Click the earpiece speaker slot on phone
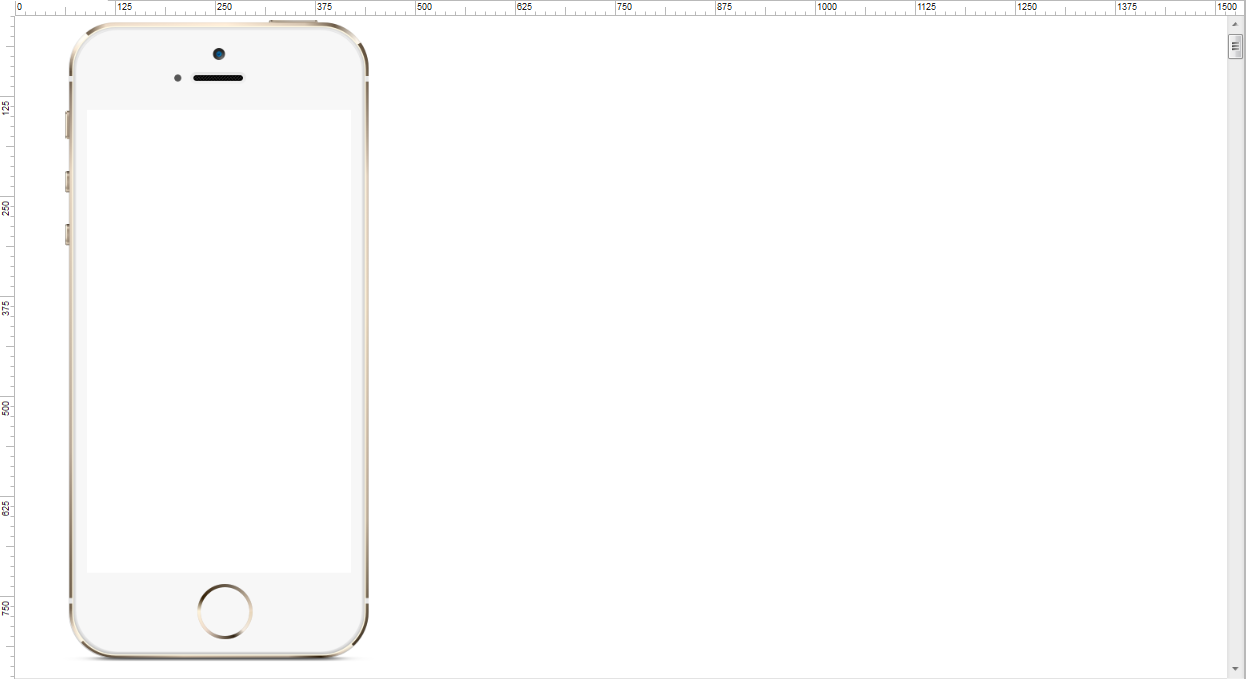This screenshot has height=679, width=1246. [218, 78]
